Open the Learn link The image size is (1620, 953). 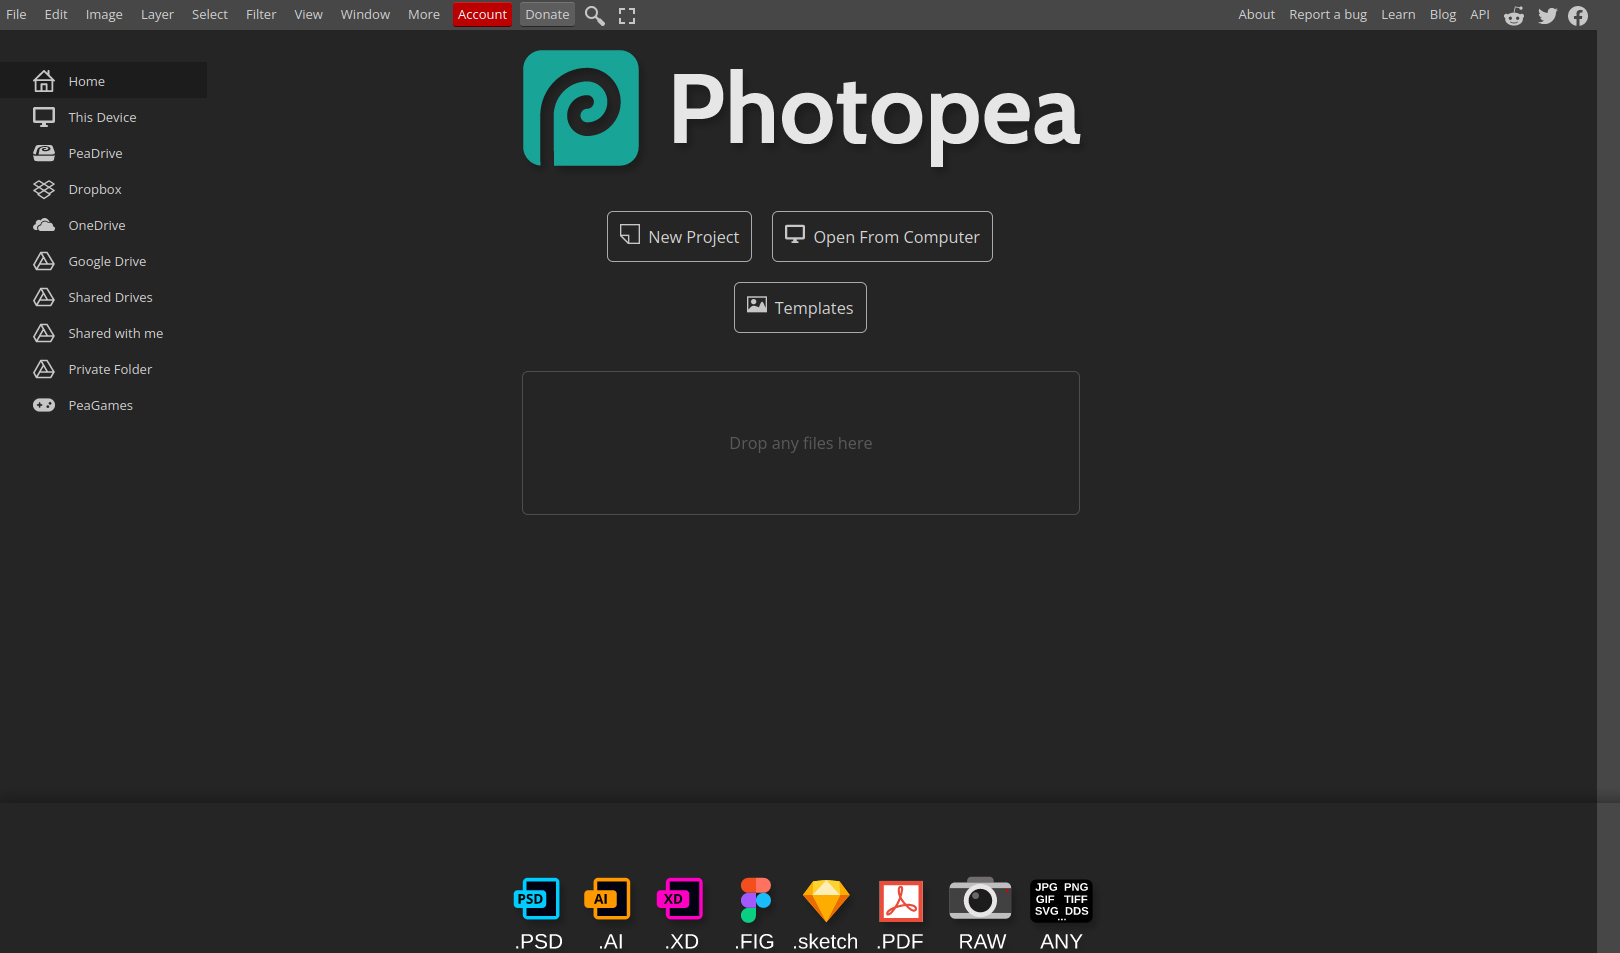pos(1398,14)
